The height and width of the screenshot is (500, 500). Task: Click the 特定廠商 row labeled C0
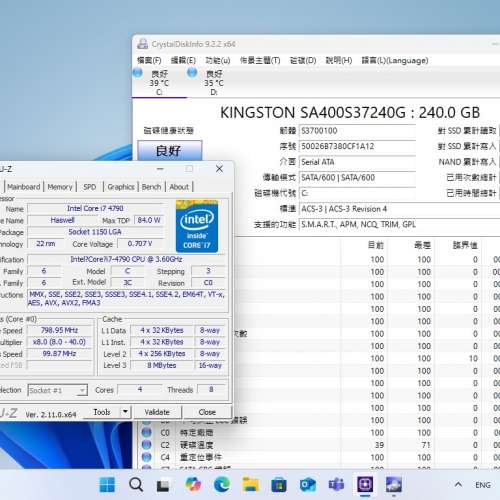pos(319,433)
